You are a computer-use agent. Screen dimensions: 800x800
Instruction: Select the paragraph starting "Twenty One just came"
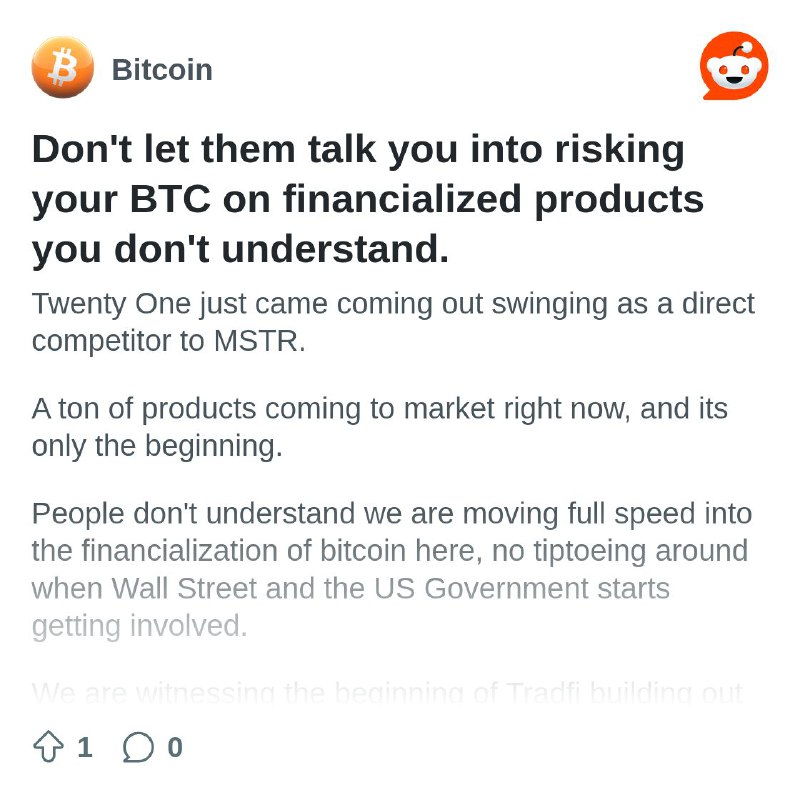point(393,322)
